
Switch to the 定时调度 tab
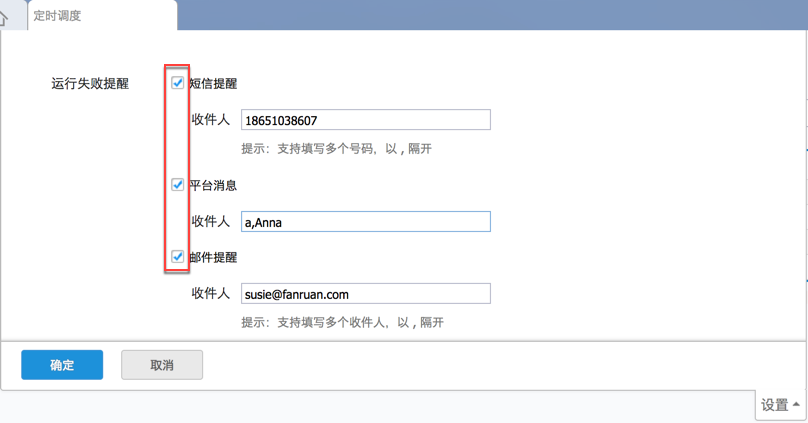[x=57, y=16]
